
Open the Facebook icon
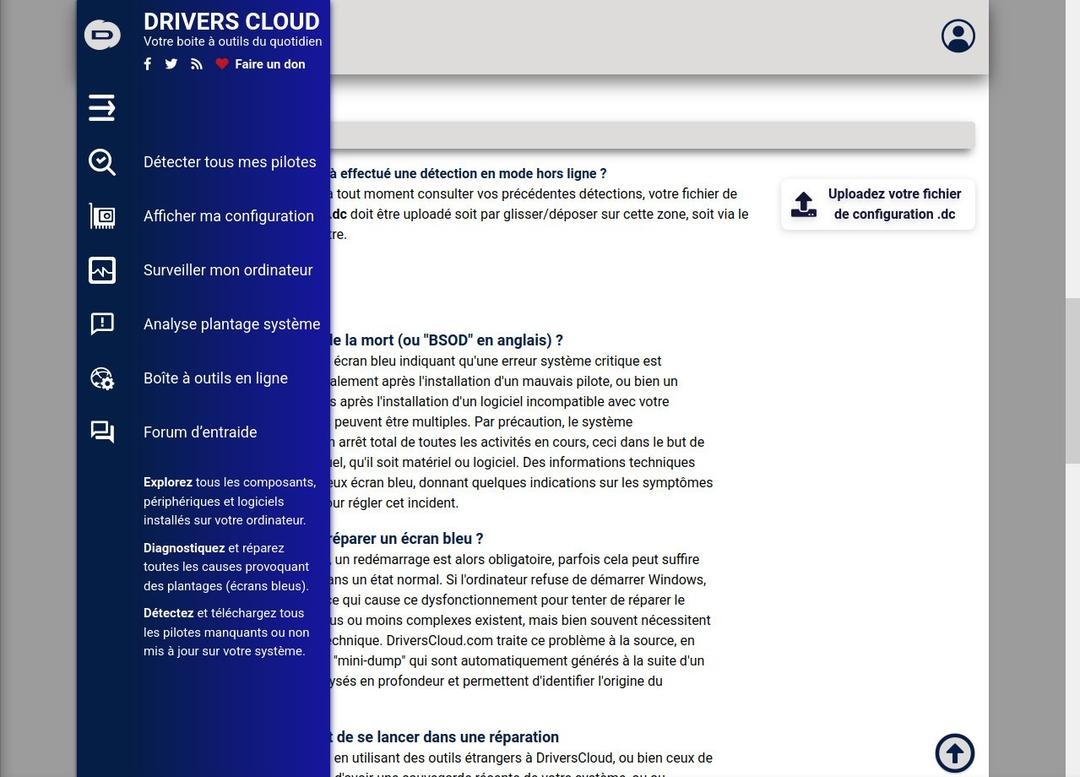147,63
